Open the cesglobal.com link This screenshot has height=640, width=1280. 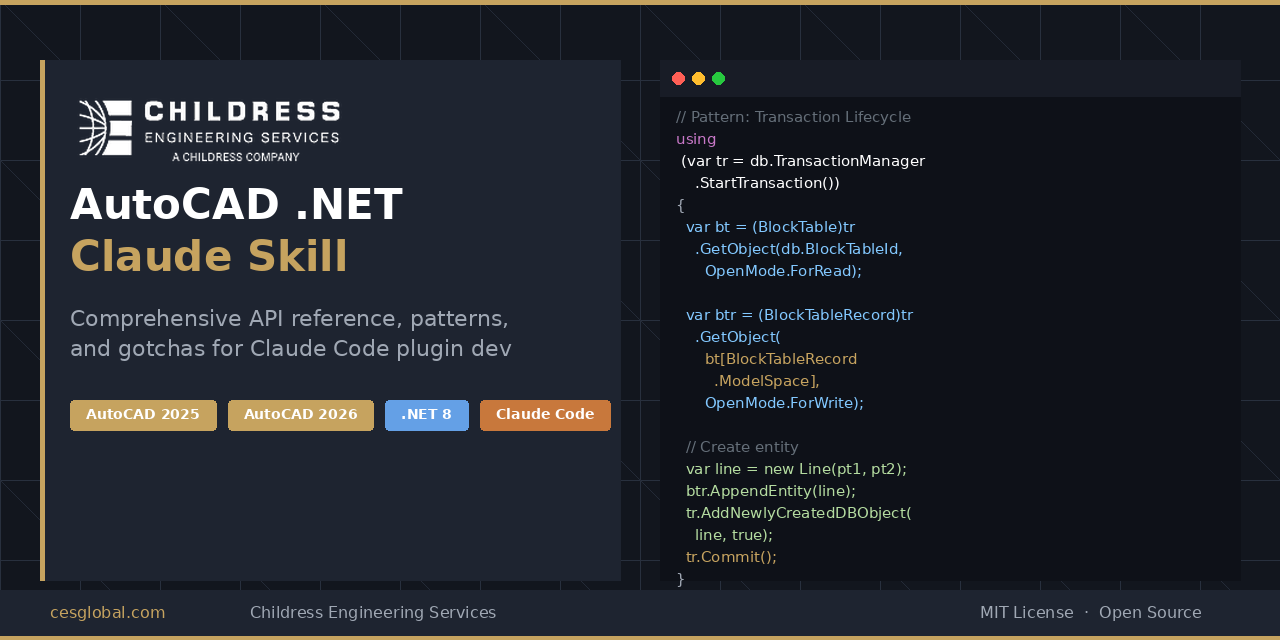pyautogui.click(x=108, y=613)
